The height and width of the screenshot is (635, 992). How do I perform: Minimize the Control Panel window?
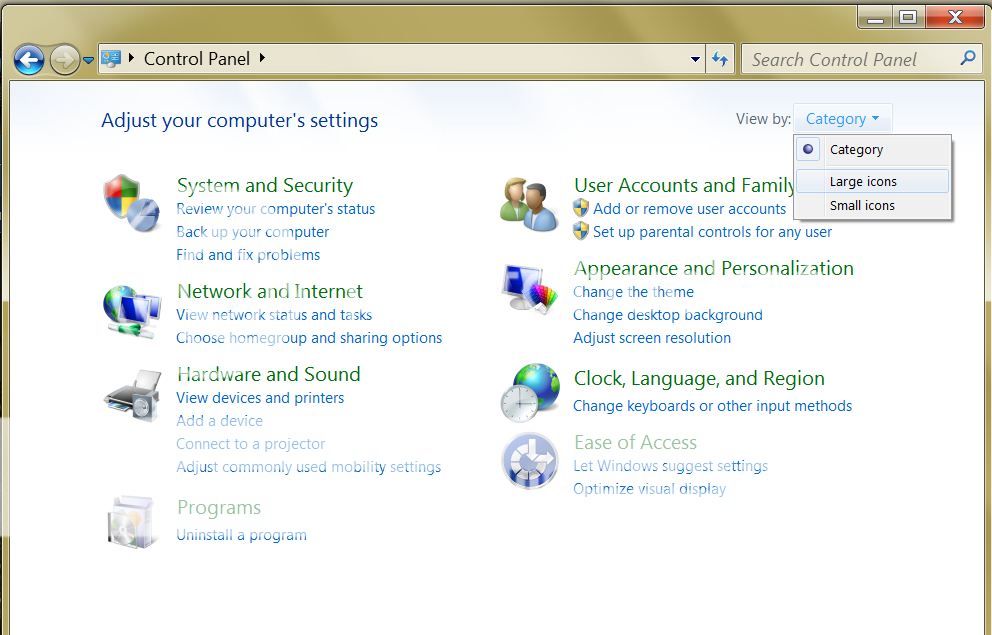coord(875,17)
